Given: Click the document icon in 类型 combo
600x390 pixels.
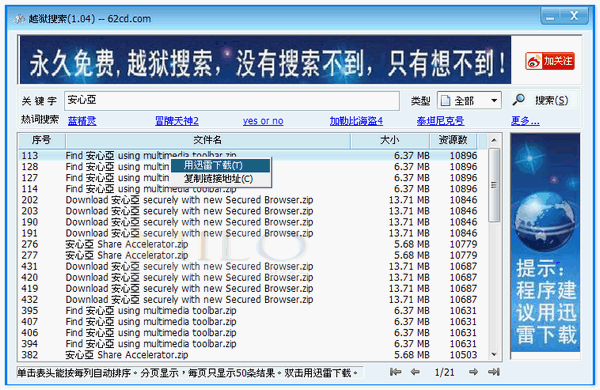Looking at the screenshot, I should point(445,101).
